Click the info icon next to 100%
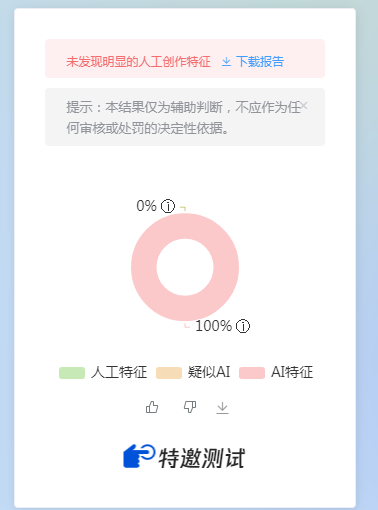 [x=243, y=326]
